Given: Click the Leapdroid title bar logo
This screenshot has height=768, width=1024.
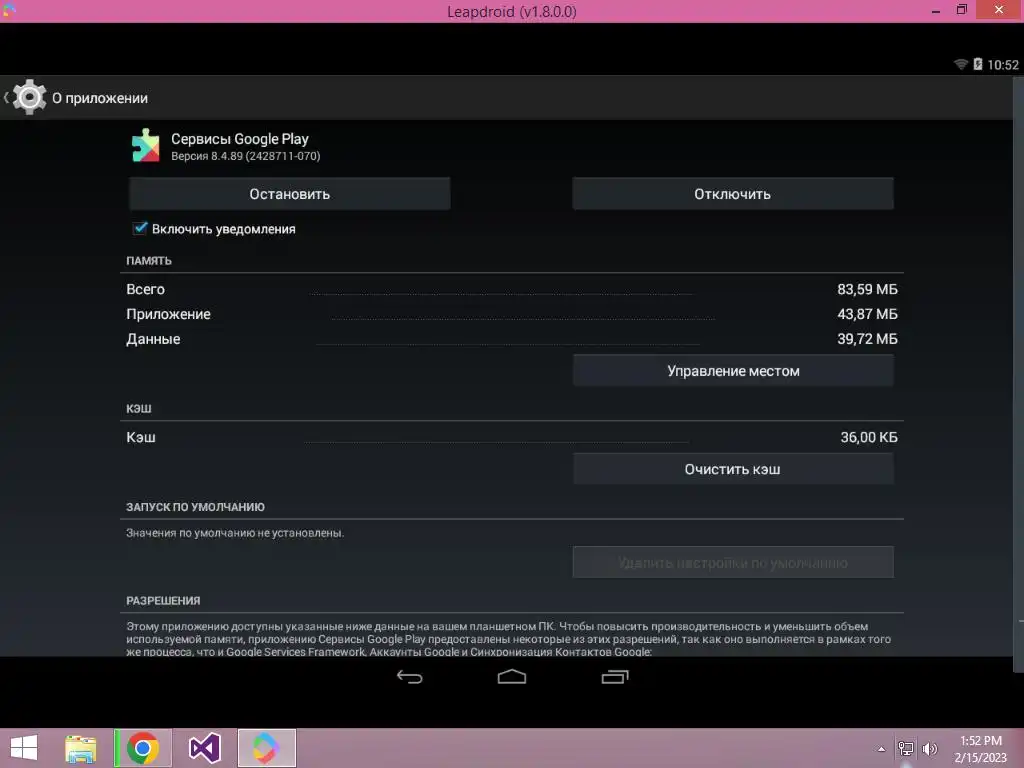Looking at the screenshot, I should [x=8, y=9].
